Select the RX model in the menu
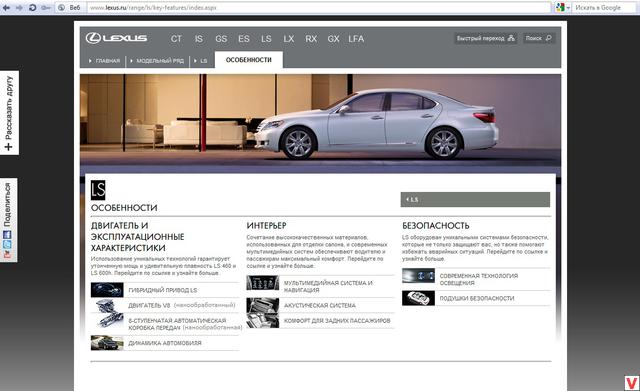Screen dimensions: 640x391 point(311,39)
